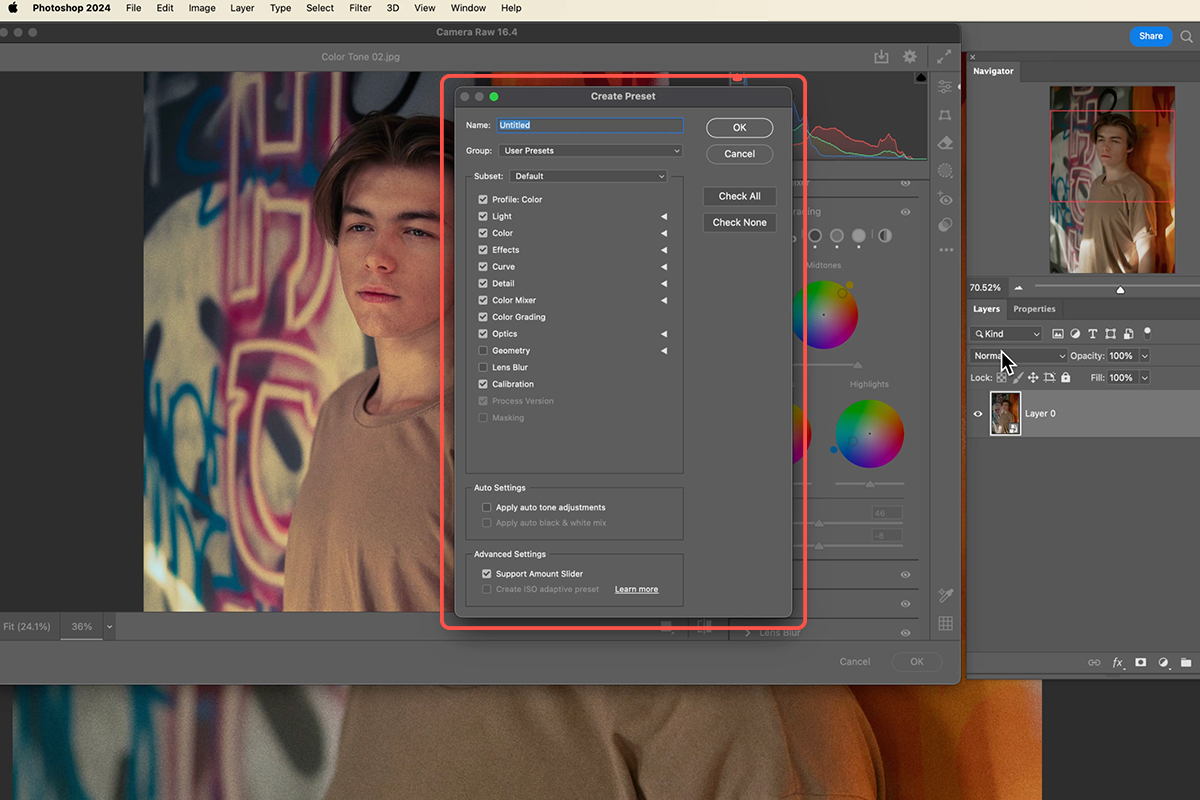Viewport: 1200px width, 800px height.
Task: Check Apply auto tone adjustments
Action: pyautogui.click(x=487, y=507)
